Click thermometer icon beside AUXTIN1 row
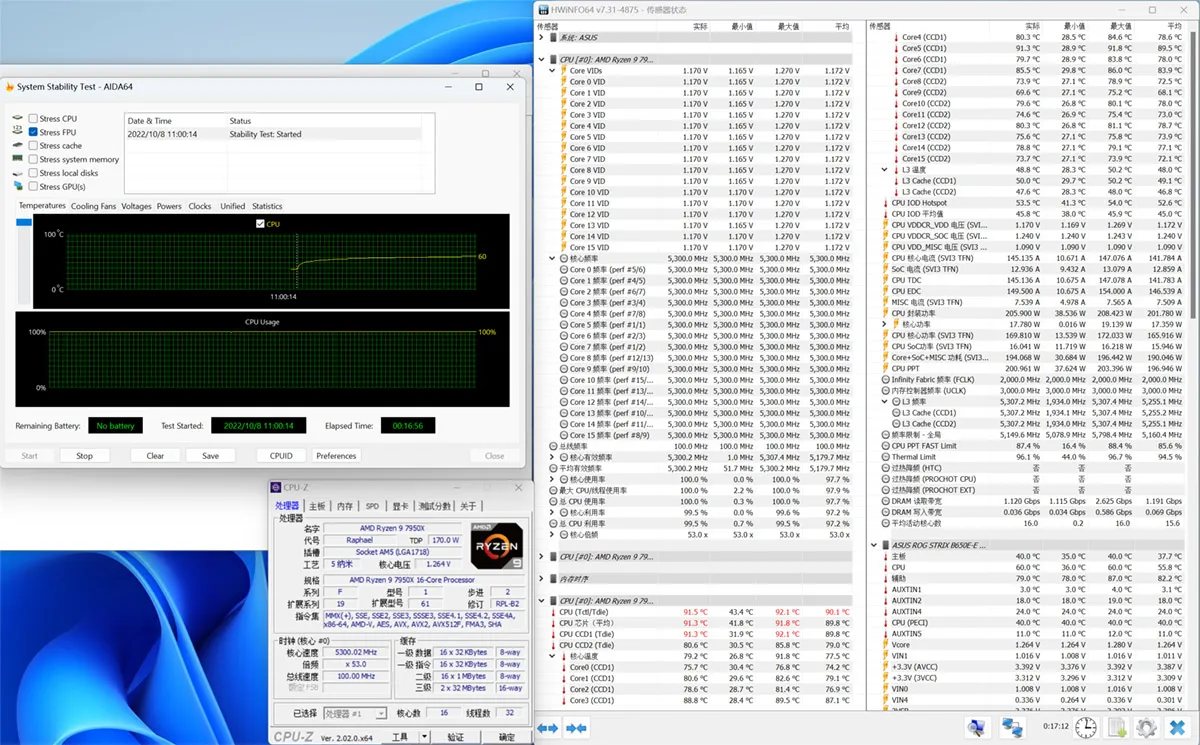Image resolution: width=1200 pixels, height=745 pixels. 884,590
